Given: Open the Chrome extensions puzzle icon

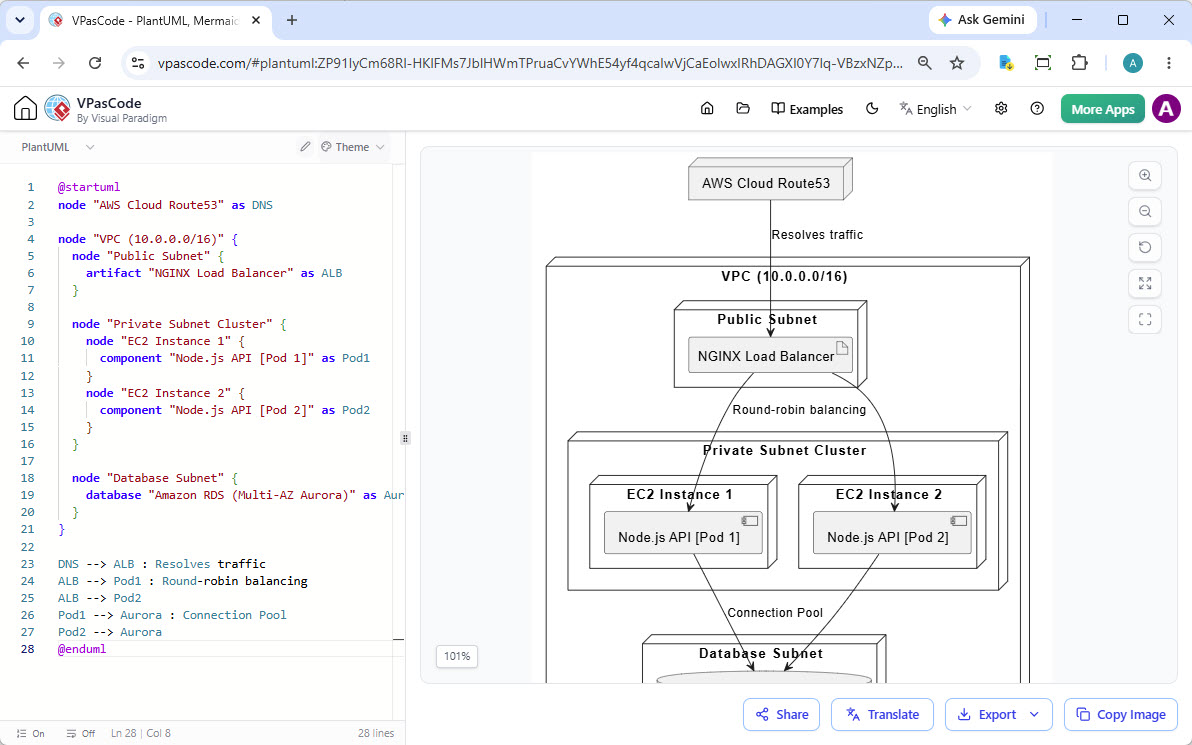Looking at the screenshot, I should 1079,63.
